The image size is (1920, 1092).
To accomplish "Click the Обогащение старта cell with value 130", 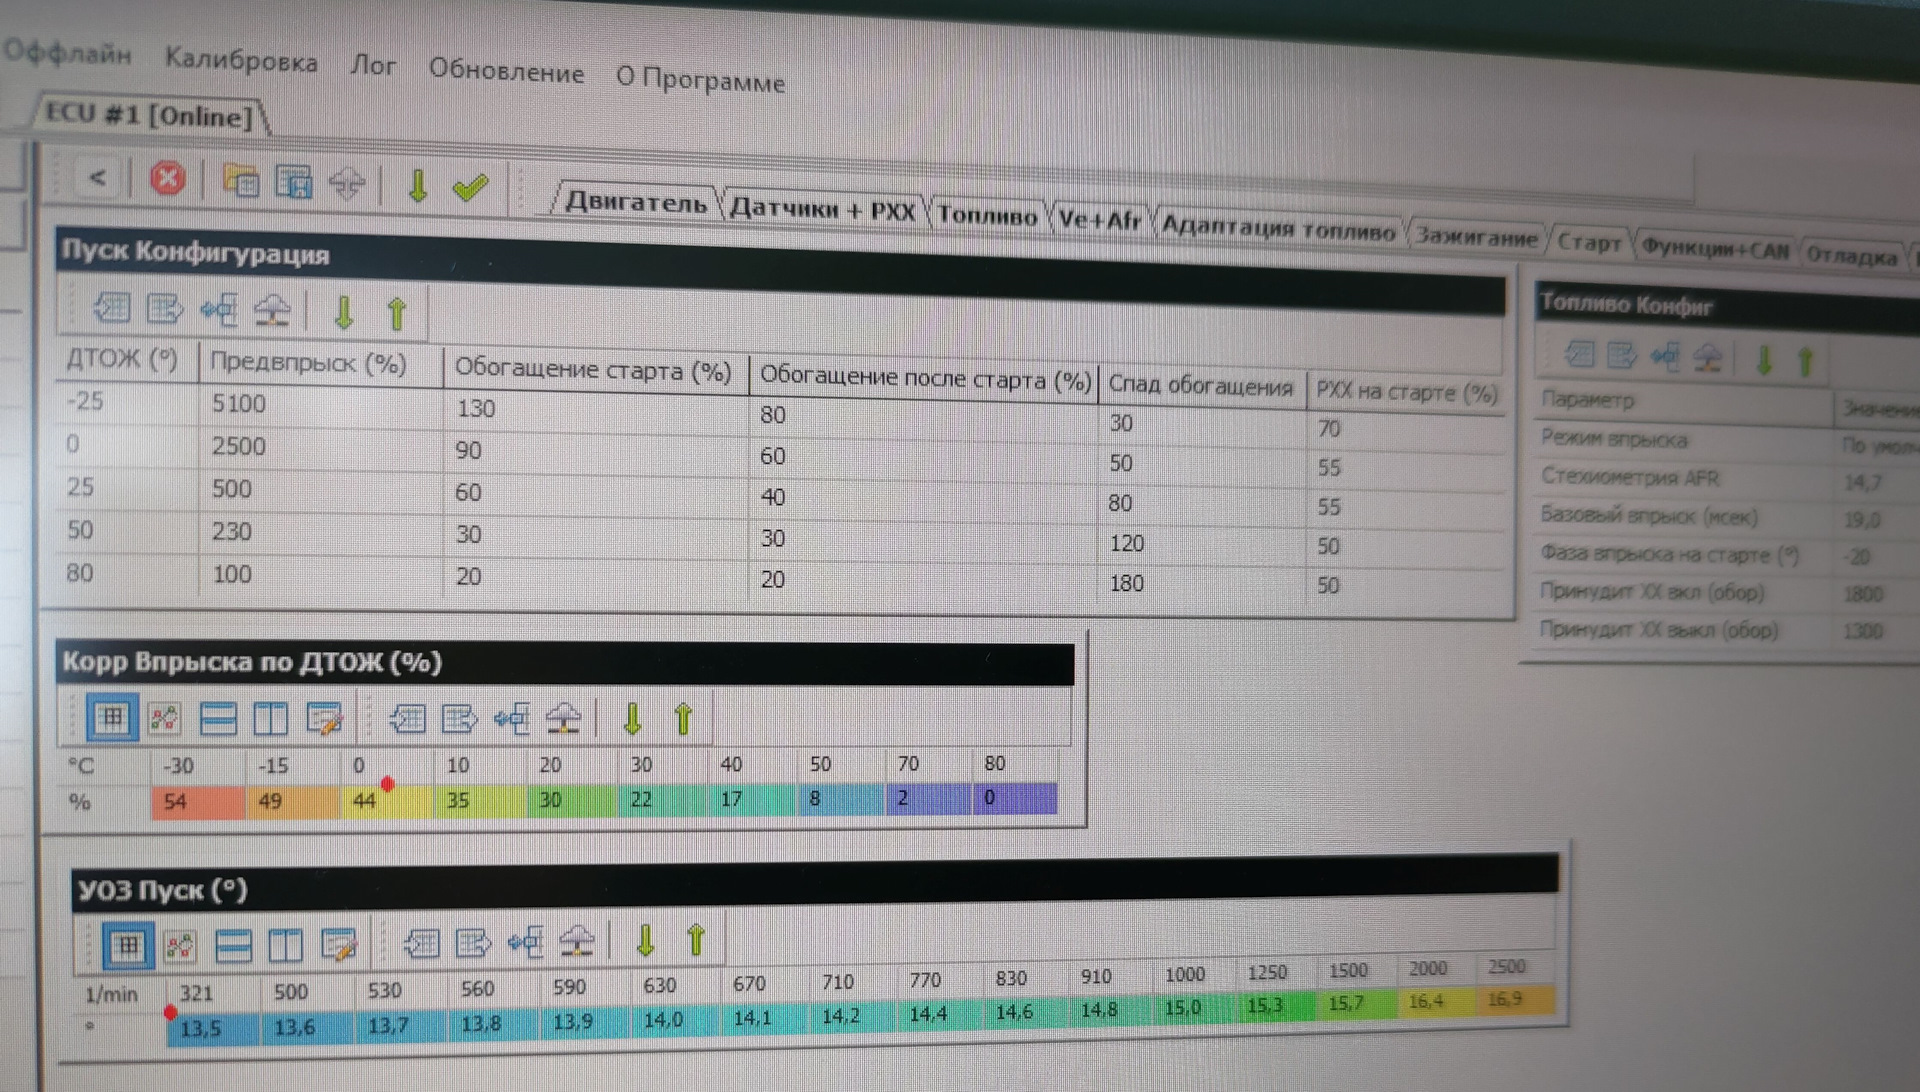I will pyautogui.click(x=595, y=409).
